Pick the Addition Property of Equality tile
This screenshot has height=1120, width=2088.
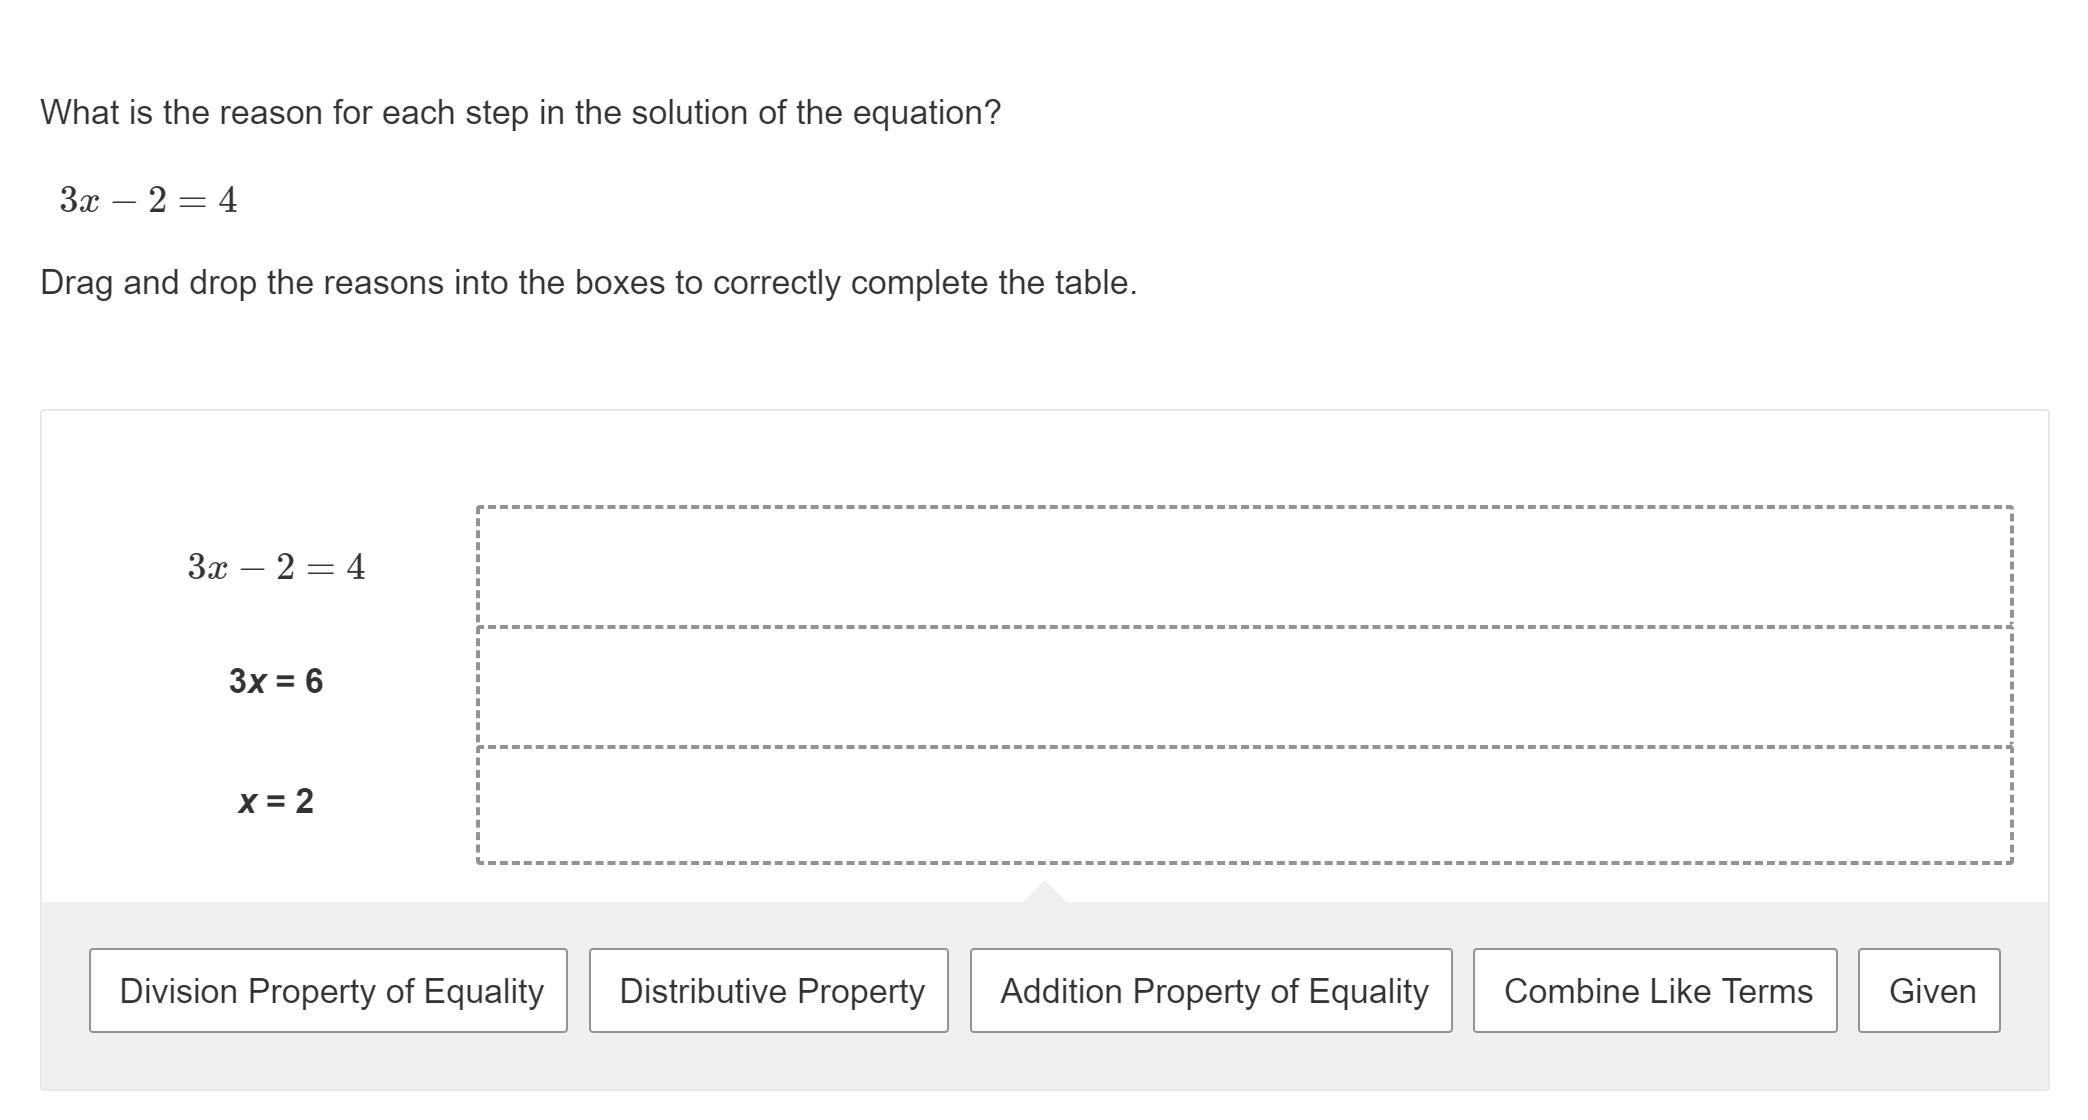pyautogui.click(x=1210, y=990)
